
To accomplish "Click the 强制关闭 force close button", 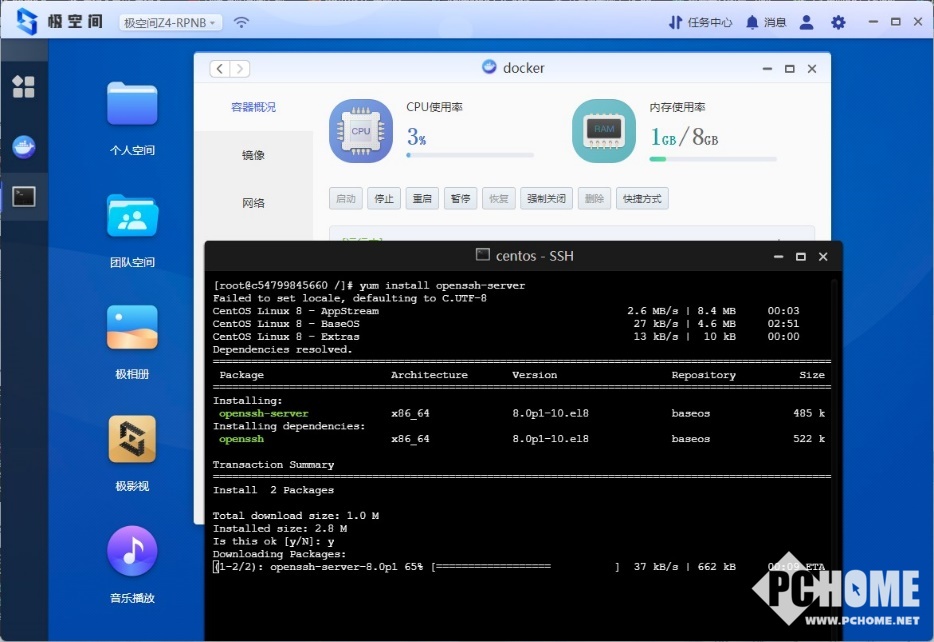I will [546, 198].
